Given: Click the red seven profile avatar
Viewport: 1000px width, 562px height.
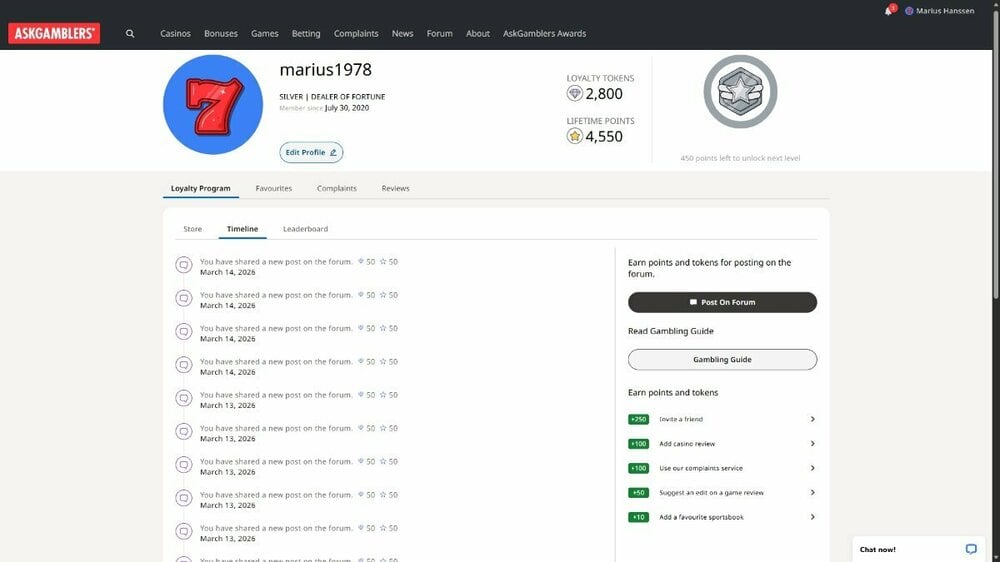Looking at the screenshot, I should (x=213, y=105).
